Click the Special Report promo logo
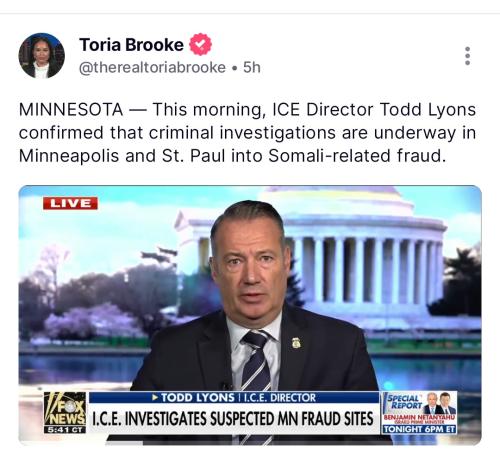The height and width of the screenshot is (463, 500). click(403, 402)
